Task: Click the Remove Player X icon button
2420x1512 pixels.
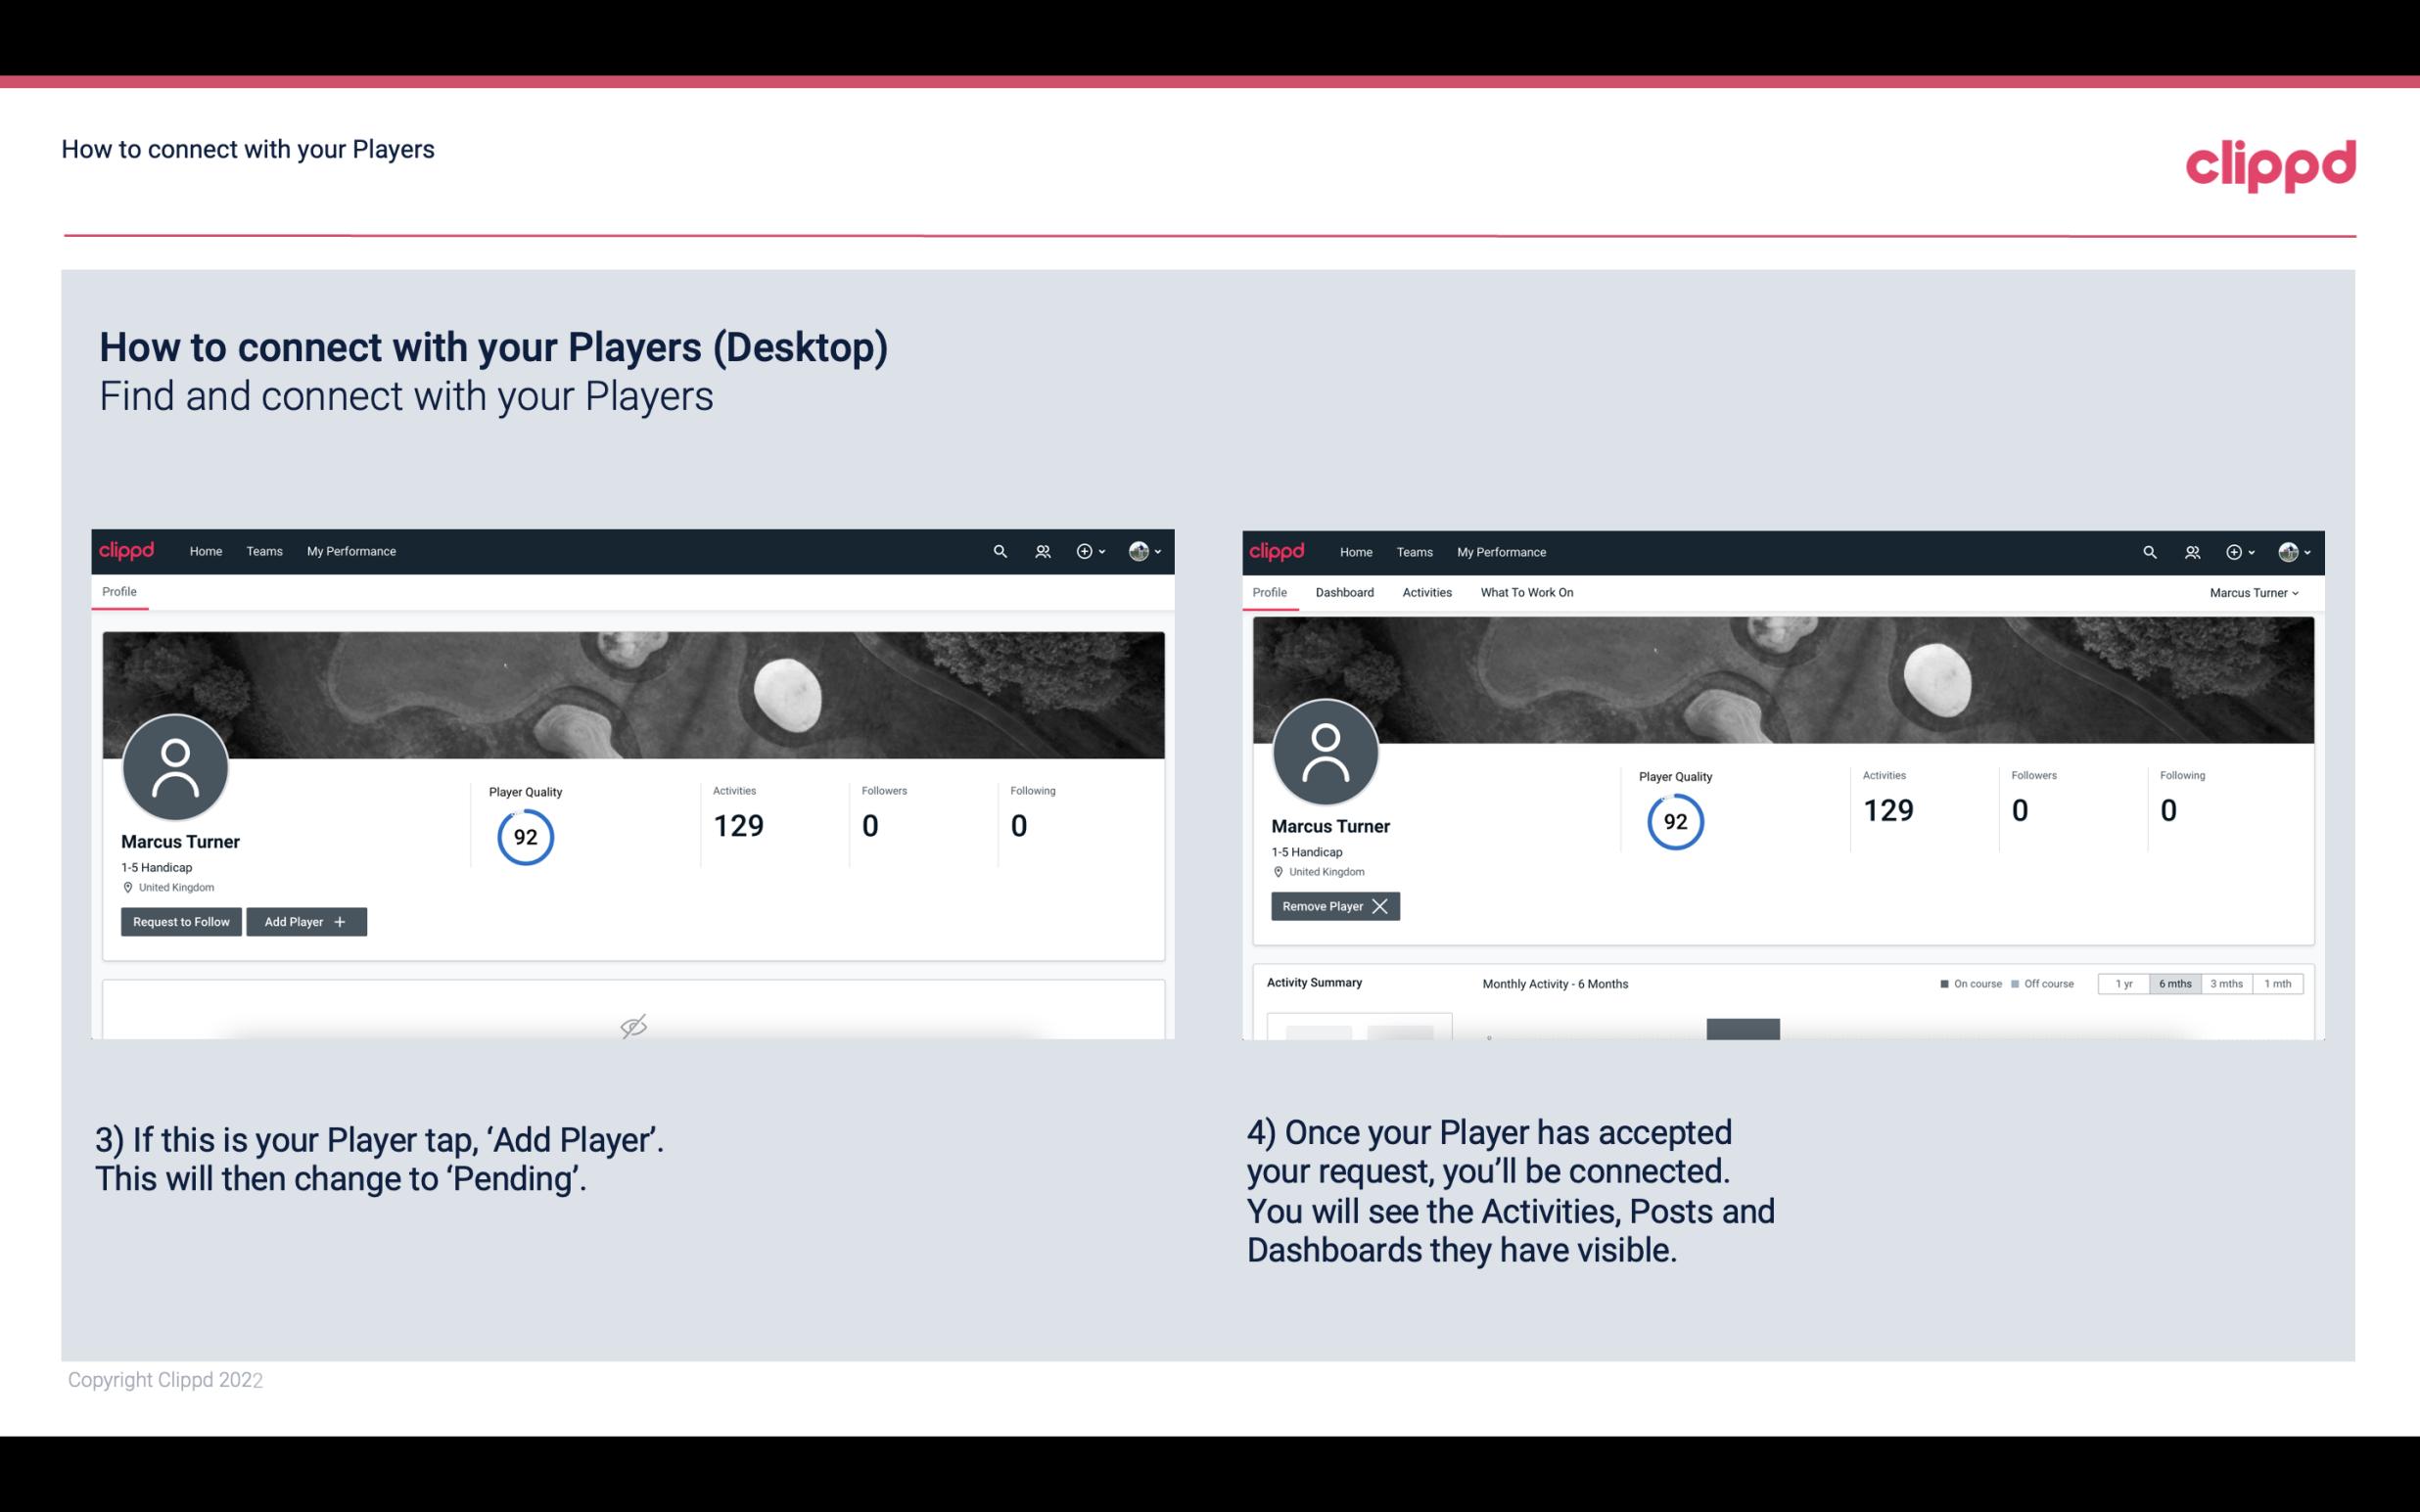Action: click(1332, 906)
